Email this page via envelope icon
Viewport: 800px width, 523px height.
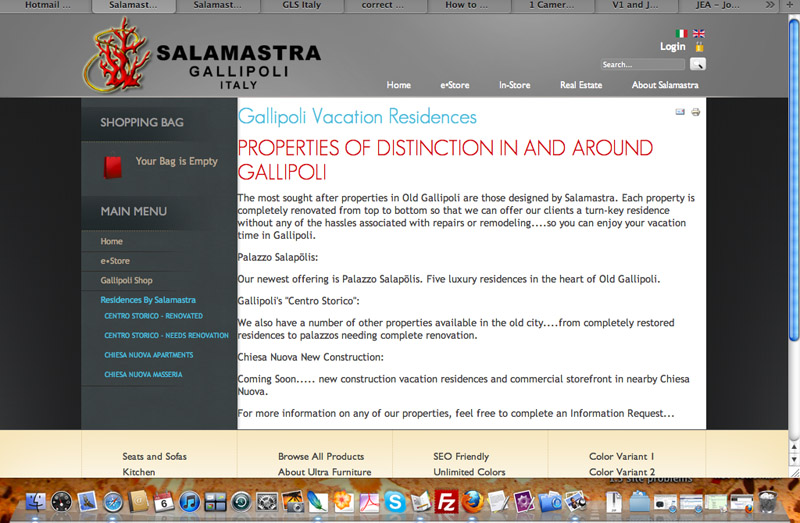pyautogui.click(x=680, y=112)
